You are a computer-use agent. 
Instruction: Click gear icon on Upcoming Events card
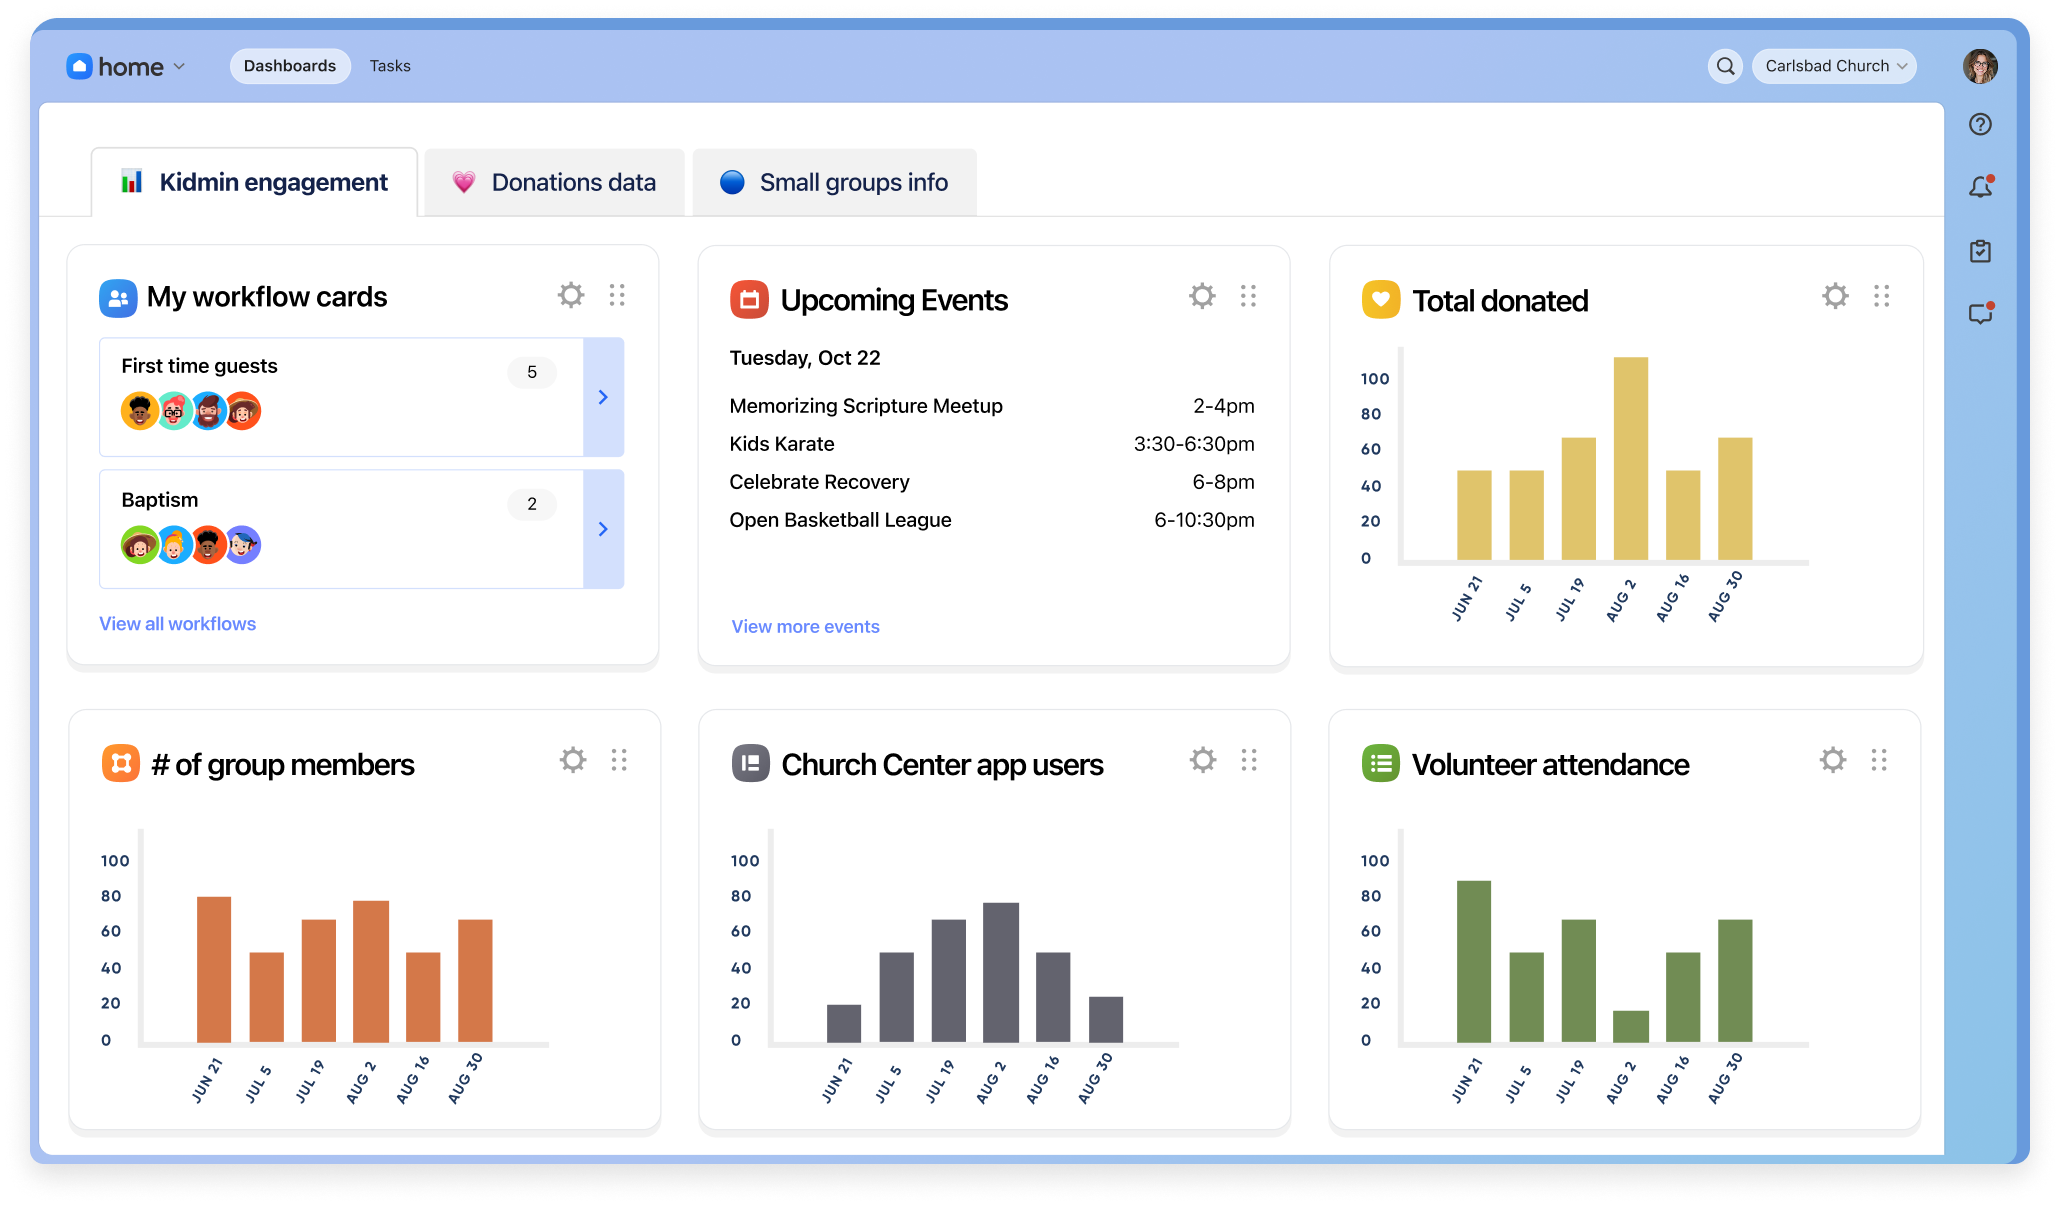pyautogui.click(x=1202, y=296)
